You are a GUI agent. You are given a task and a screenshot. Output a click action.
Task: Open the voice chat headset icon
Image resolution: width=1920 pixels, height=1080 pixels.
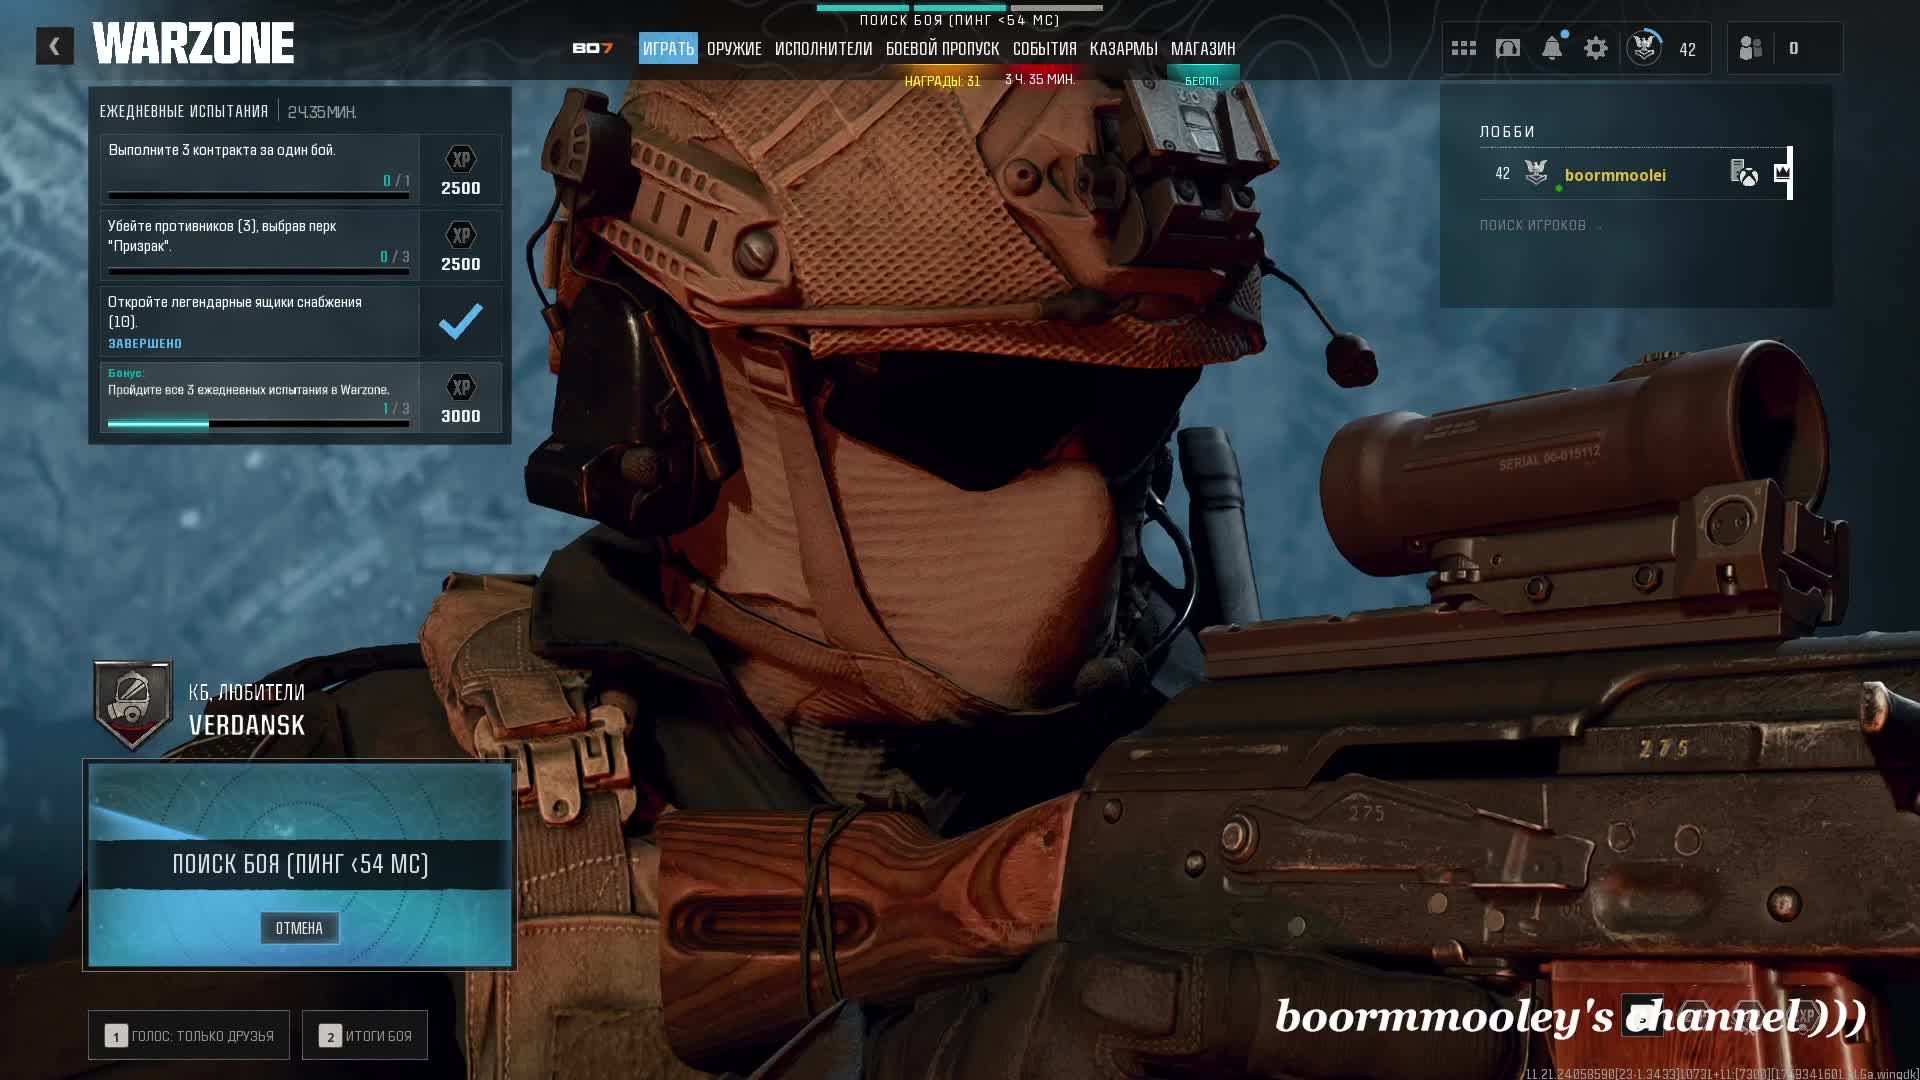click(x=1508, y=48)
